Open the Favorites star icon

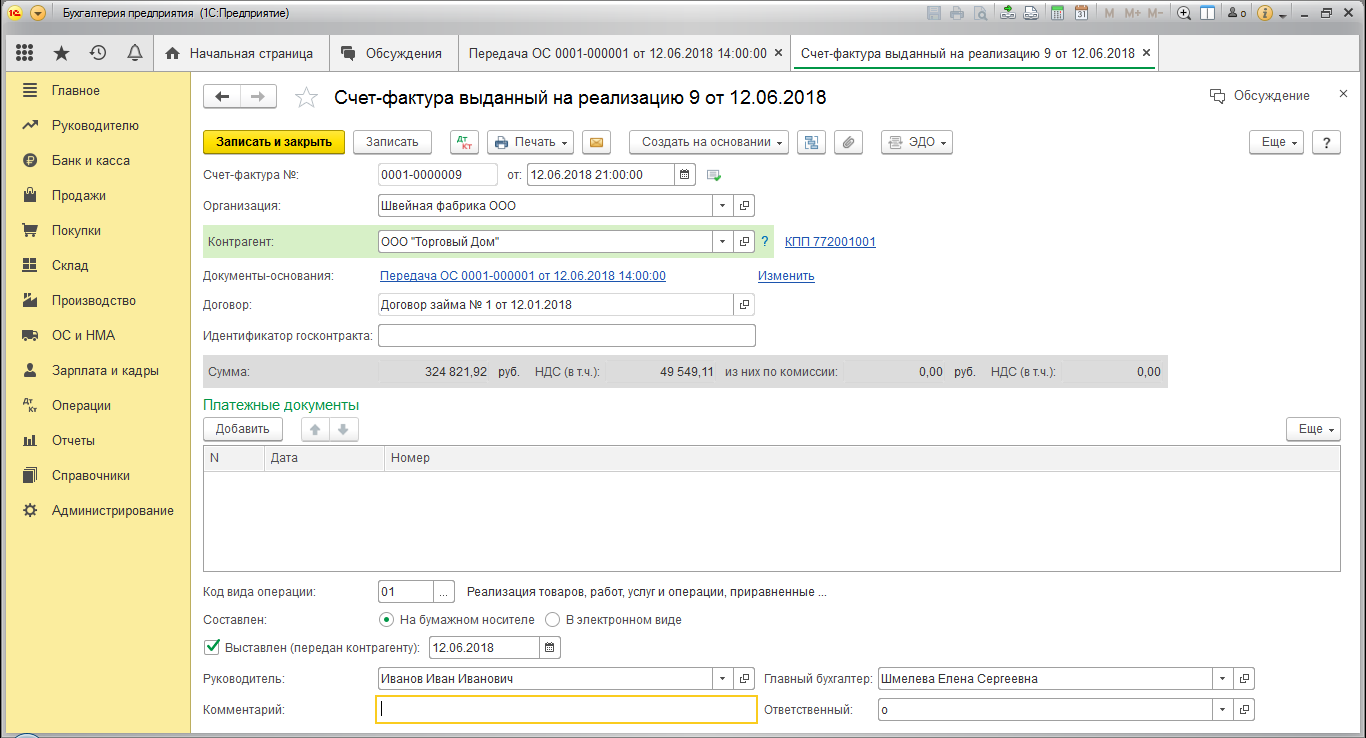pos(61,53)
